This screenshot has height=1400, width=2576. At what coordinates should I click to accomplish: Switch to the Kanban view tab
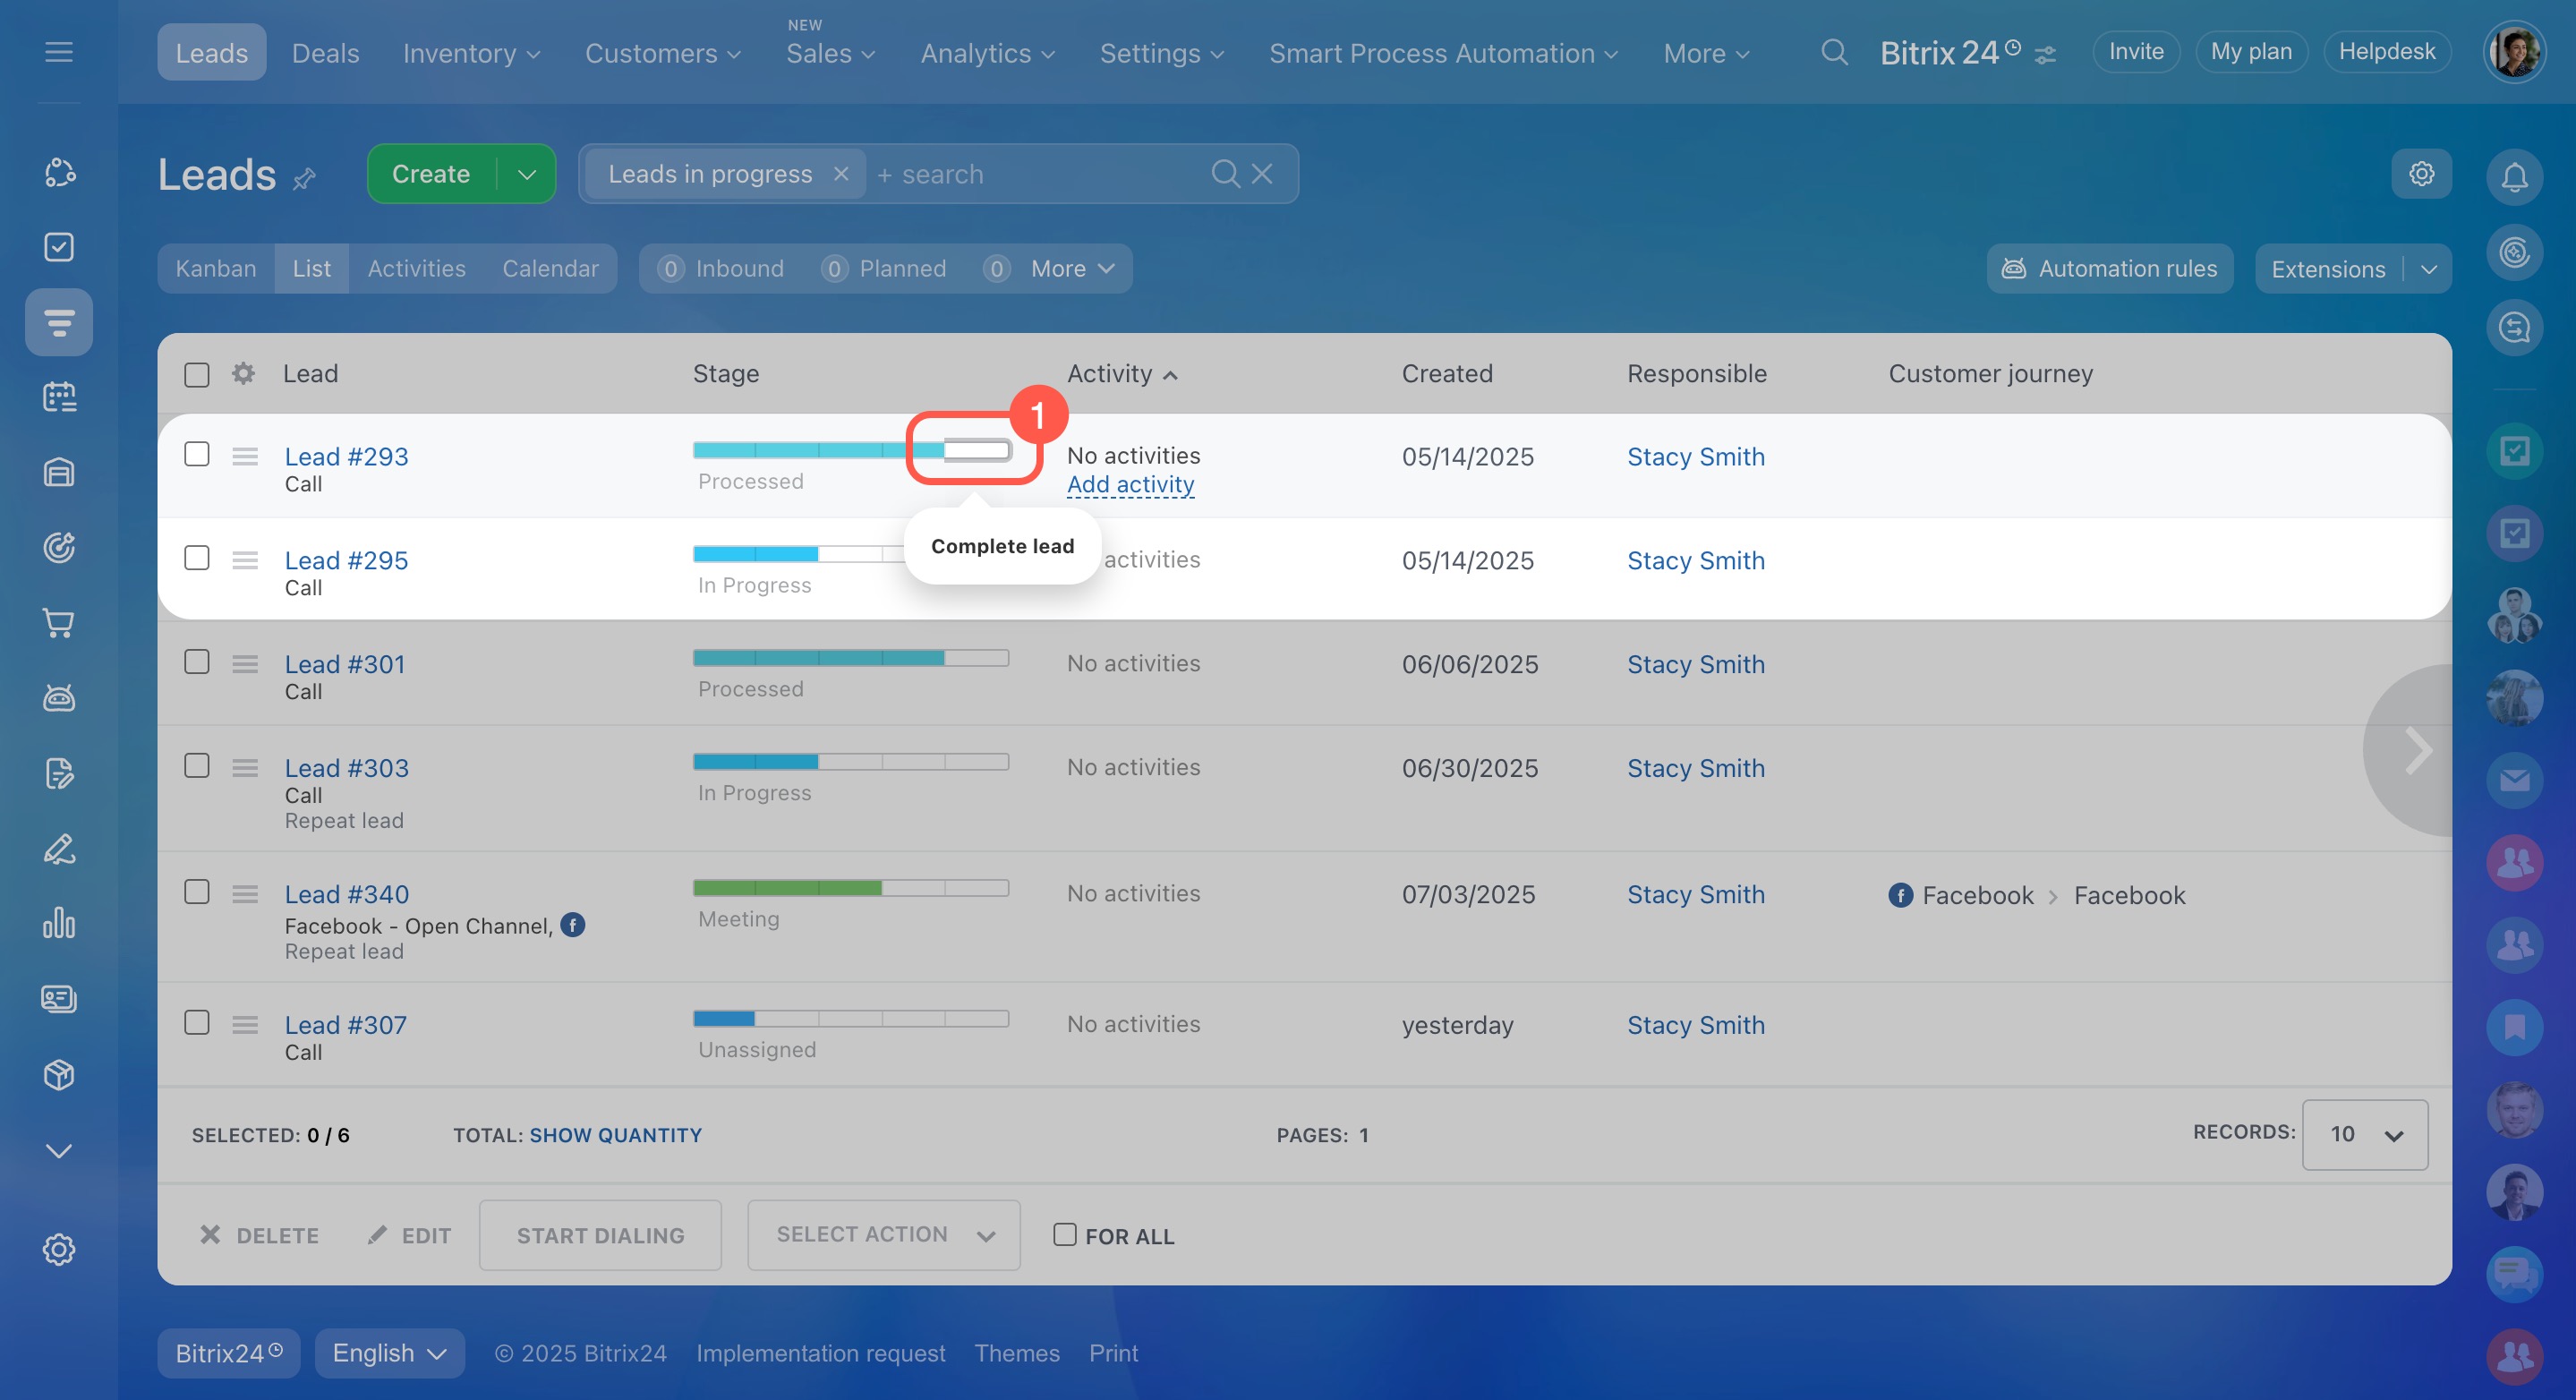(216, 269)
